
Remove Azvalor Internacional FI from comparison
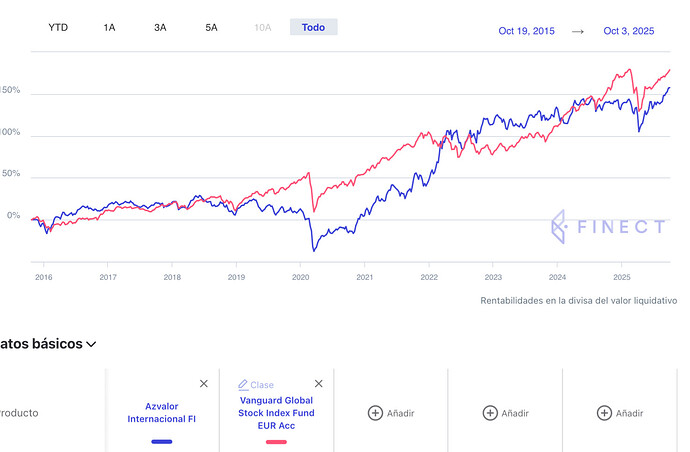coord(204,383)
